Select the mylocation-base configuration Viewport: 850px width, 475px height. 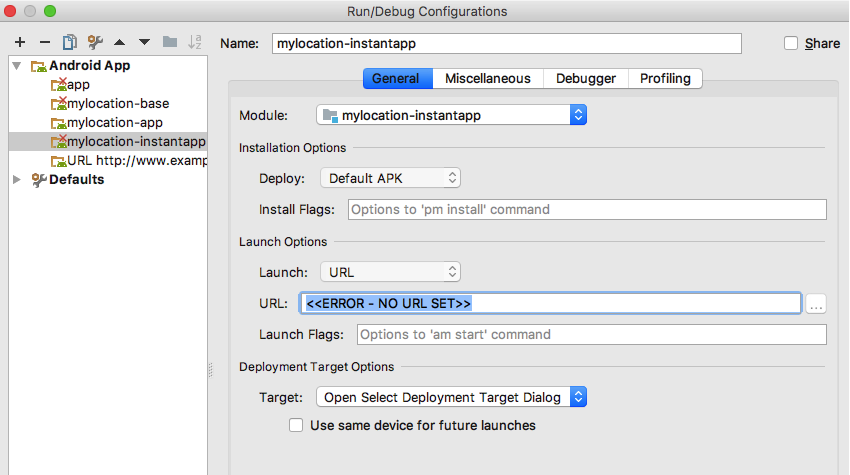click(117, 103)
